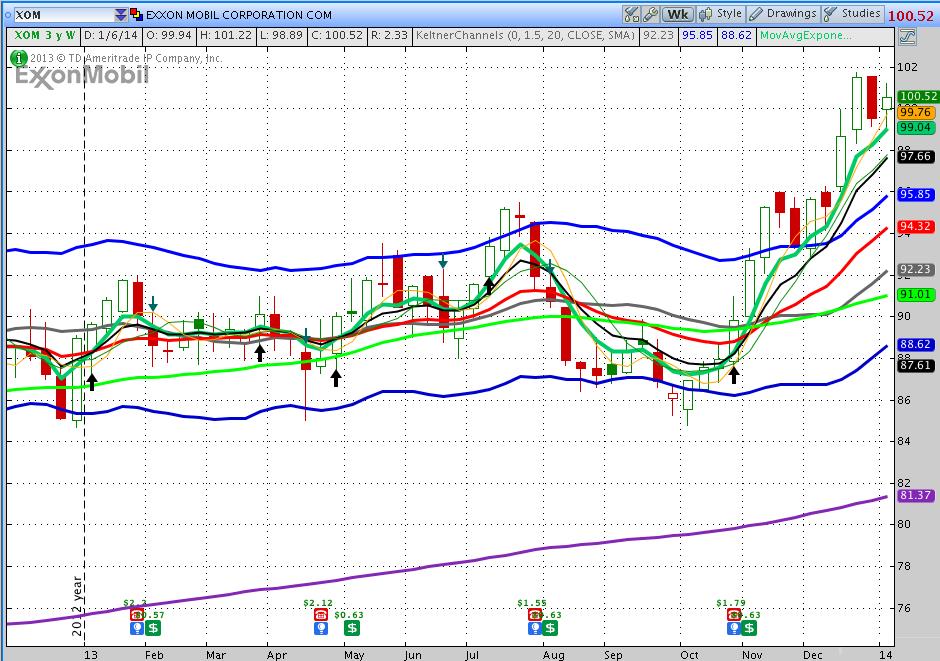Click the blue 95.85 price bubble on axis
940x661 pixels.
pos(915,194)
